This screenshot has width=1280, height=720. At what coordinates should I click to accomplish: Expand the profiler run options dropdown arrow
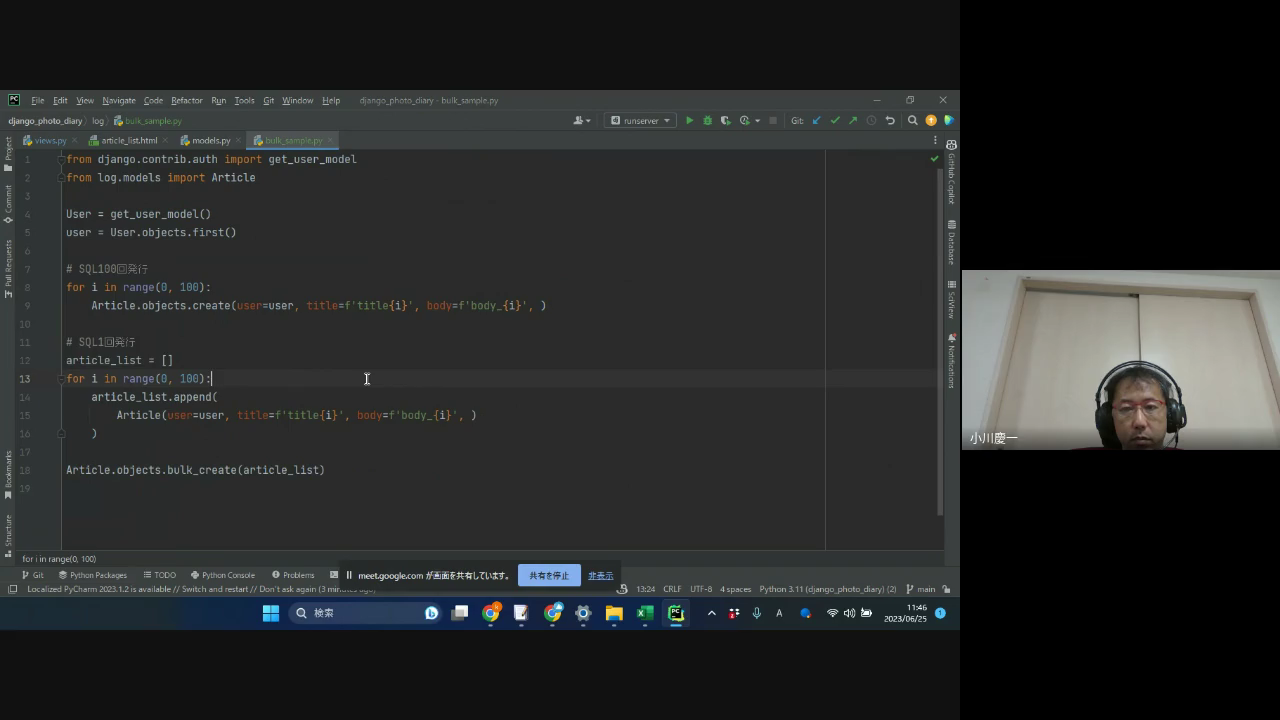757,121
